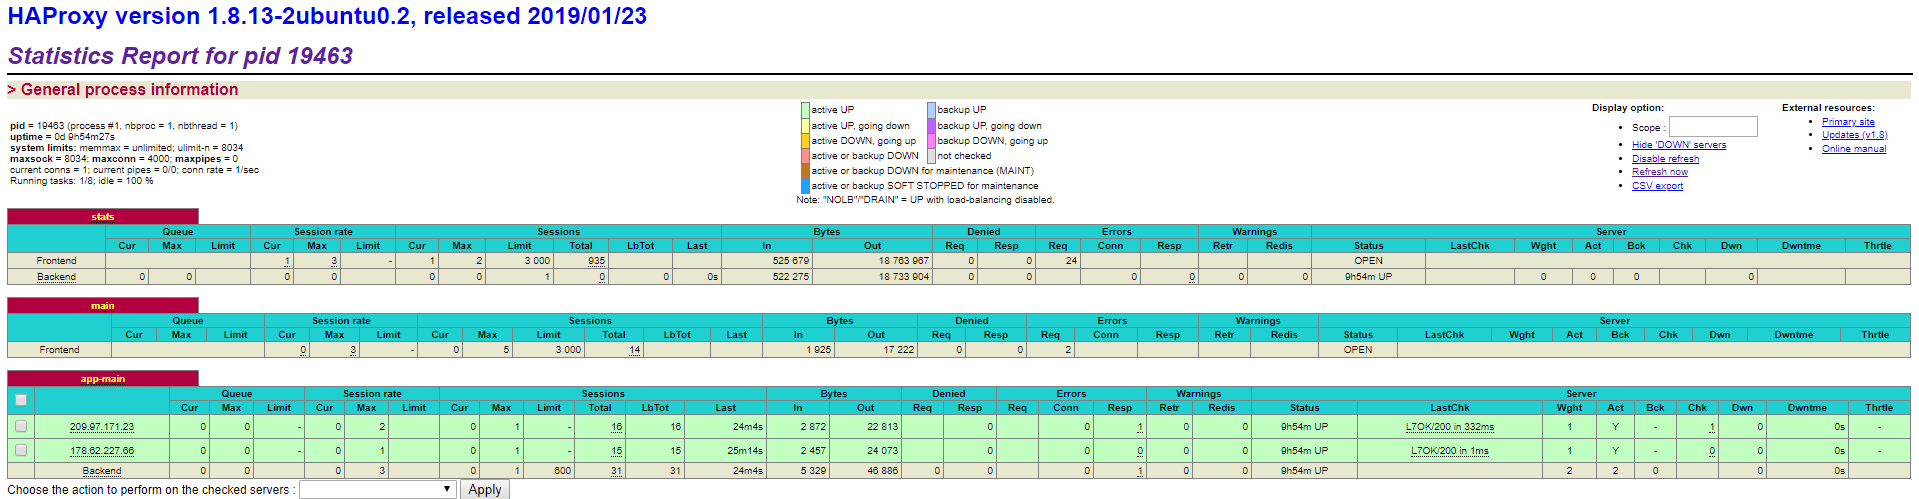The image size is (1919, 499).
Task: Click the 'Statistics Report for pid 19463' title
Action: point(180,56)
